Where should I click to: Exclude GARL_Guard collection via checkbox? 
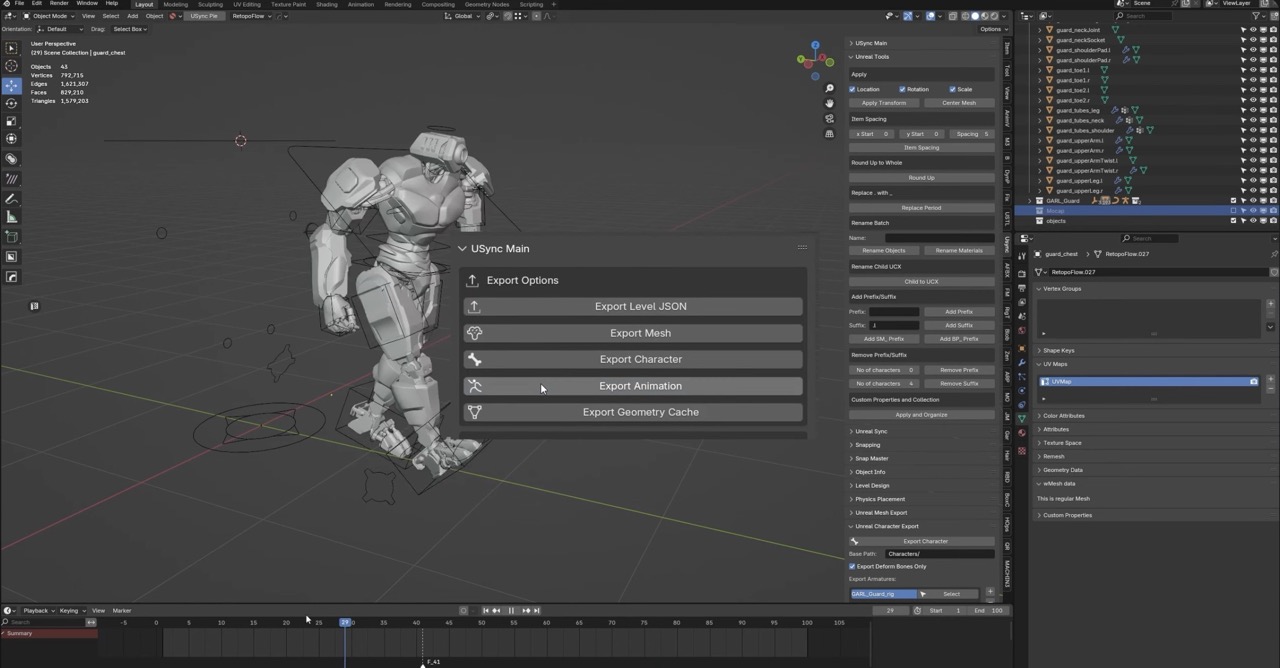pyautogui.click(x=1233, y=201)
